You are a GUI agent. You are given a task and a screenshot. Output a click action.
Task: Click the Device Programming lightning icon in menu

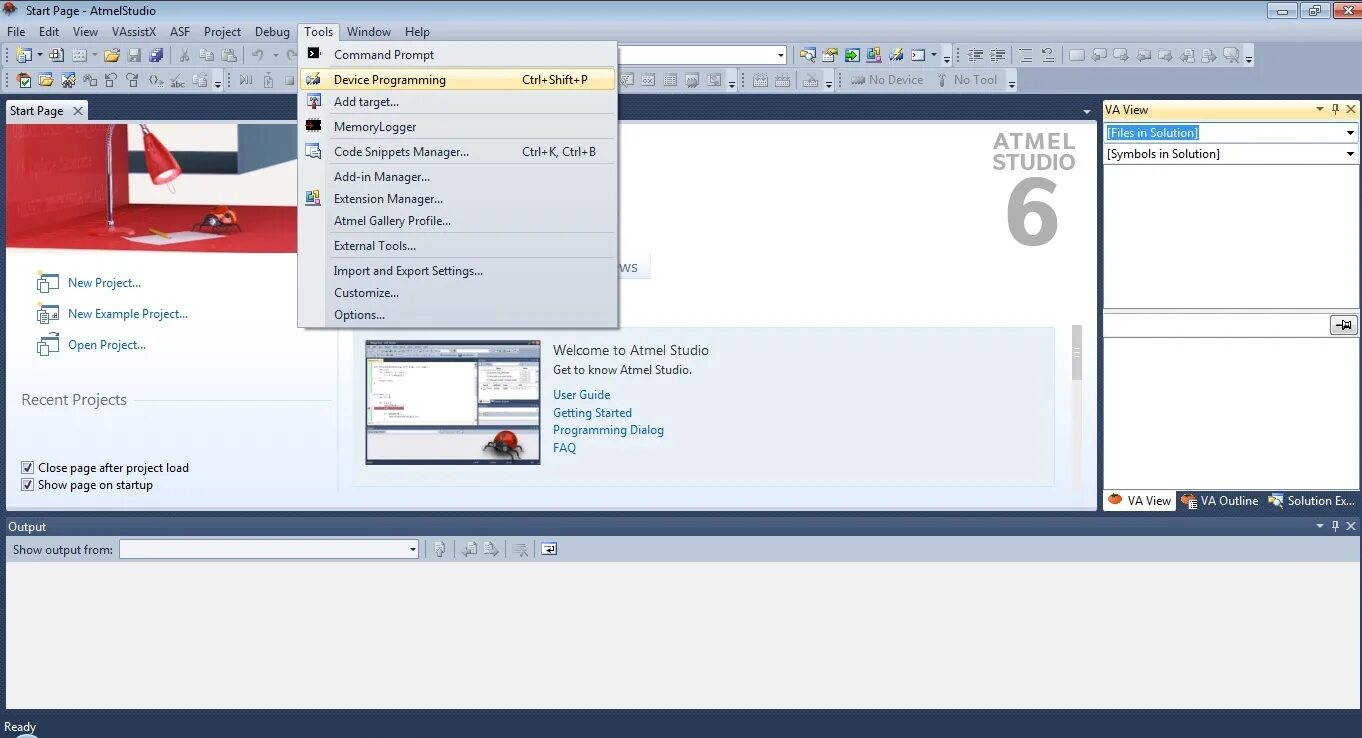pos(314,79)
